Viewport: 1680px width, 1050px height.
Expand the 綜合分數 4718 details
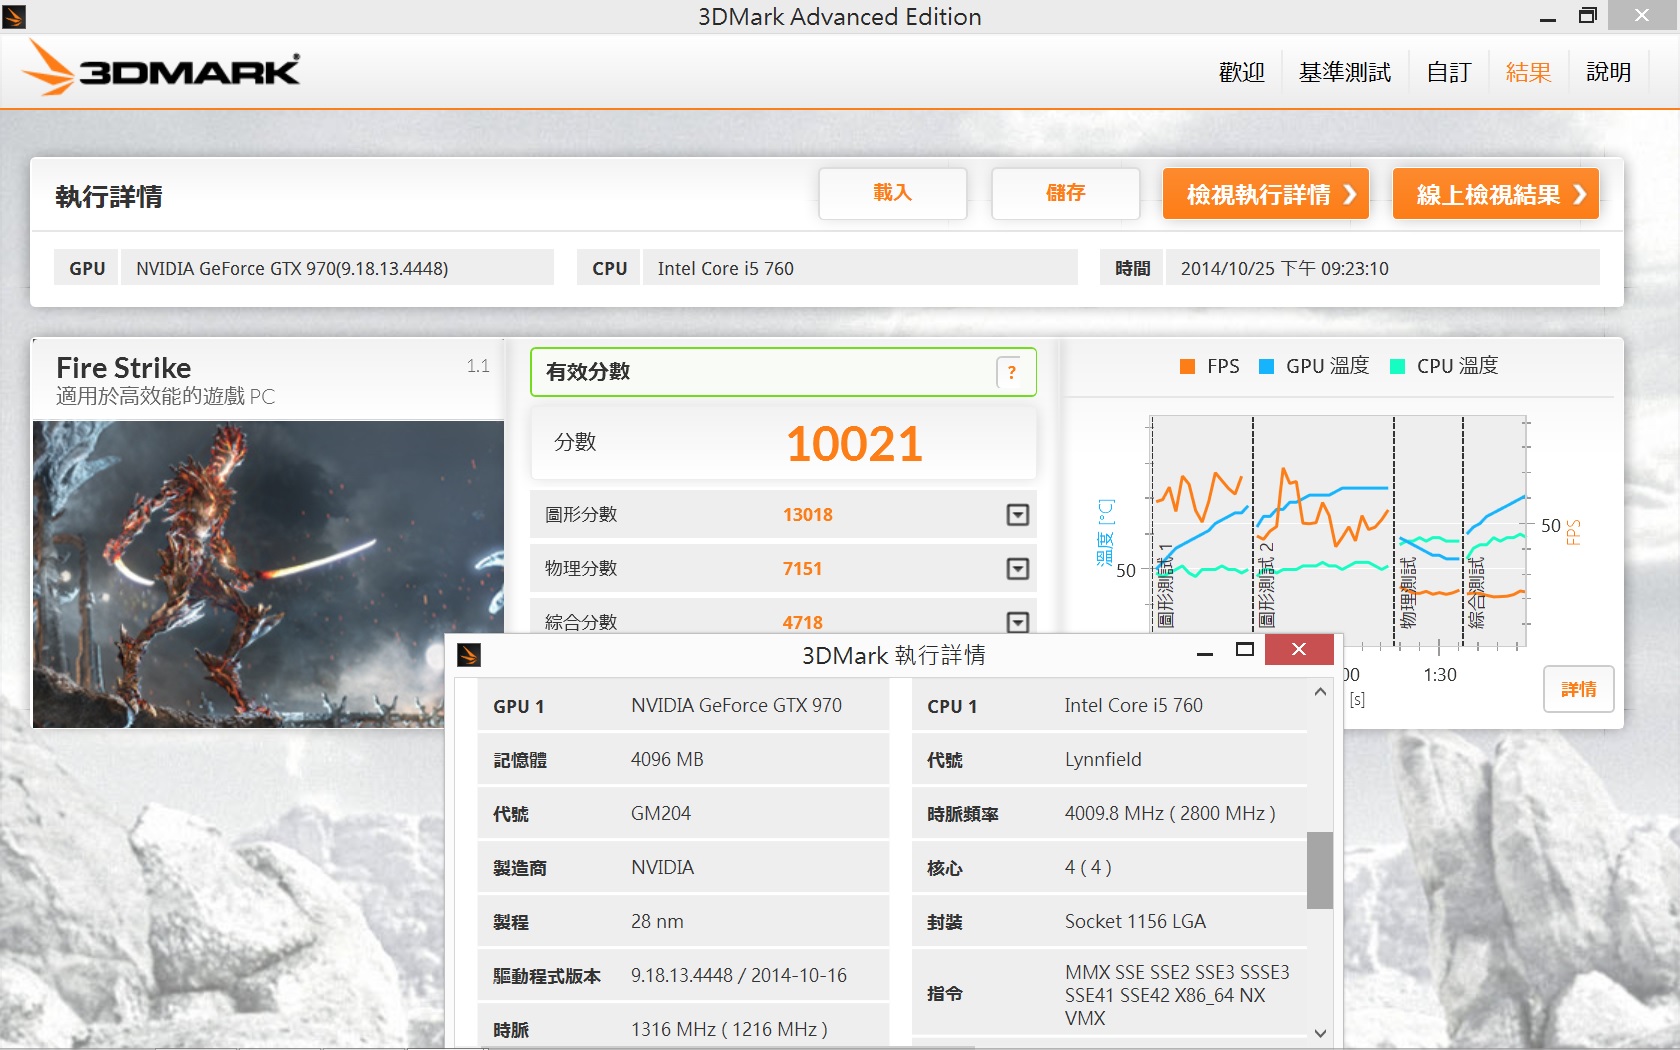point(1017,622)
